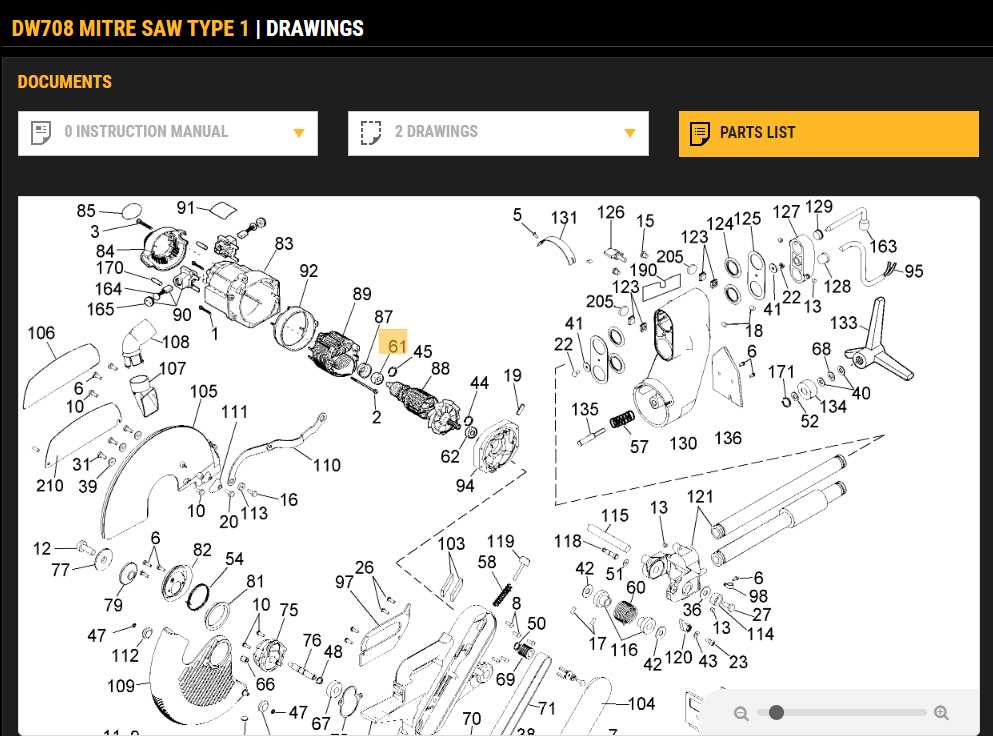
Task: Click the Parts List document icon
Action: pos(700,134)
